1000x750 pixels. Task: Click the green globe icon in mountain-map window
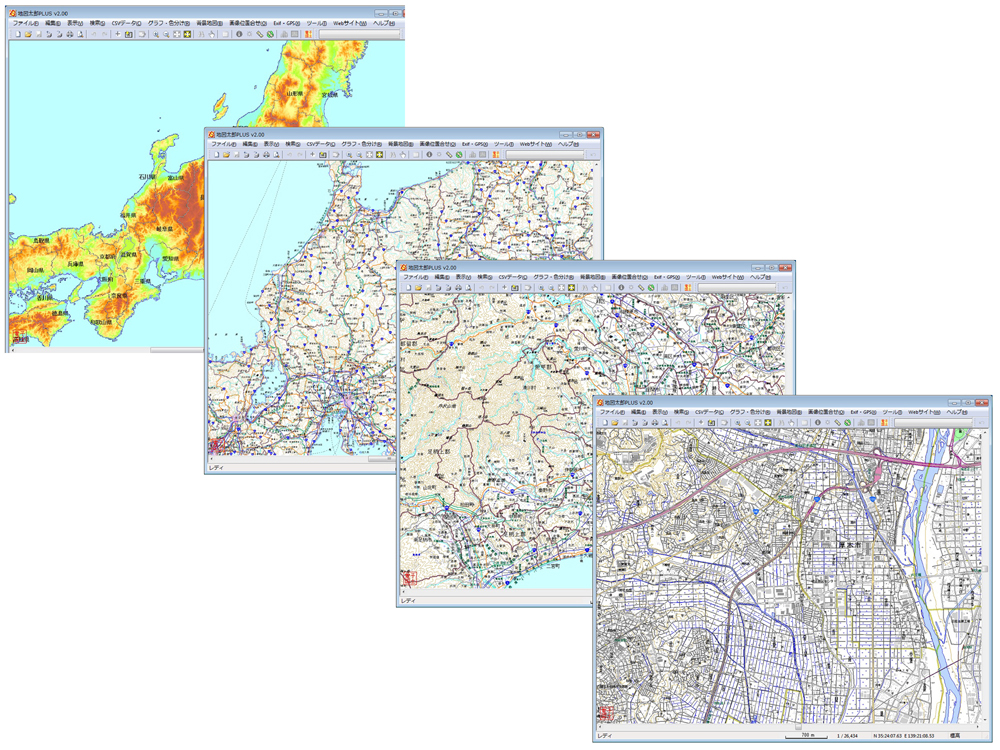pyautogui.click(x=651, y=288)
